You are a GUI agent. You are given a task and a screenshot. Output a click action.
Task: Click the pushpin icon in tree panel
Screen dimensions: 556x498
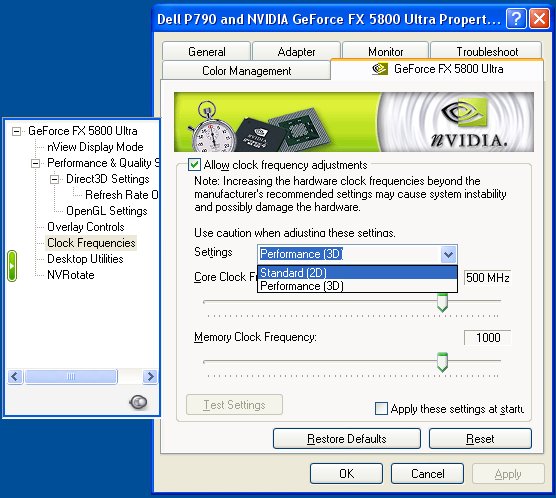138,402
